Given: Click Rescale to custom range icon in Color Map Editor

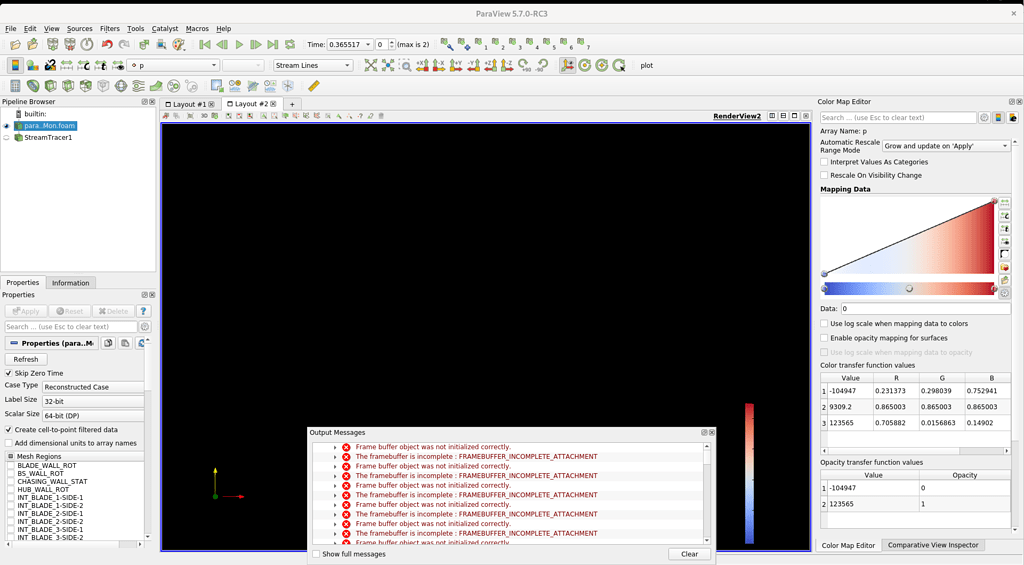Looking at the screenshot, I should click(x=1004, y=216).
